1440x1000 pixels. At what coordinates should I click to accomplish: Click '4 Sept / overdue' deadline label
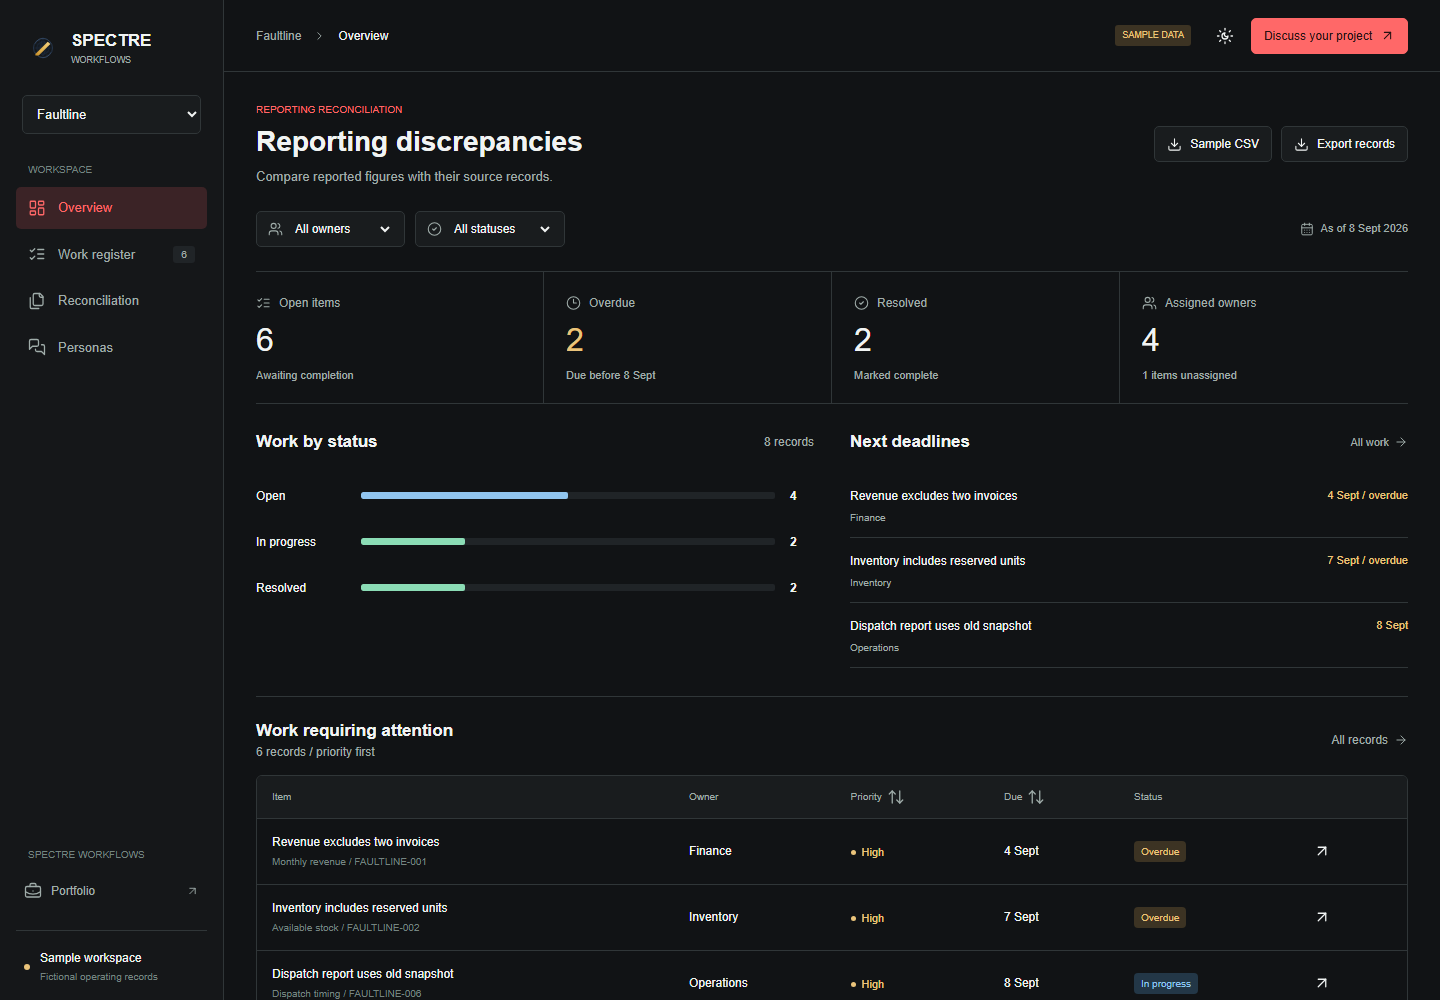coord(1367,496)
